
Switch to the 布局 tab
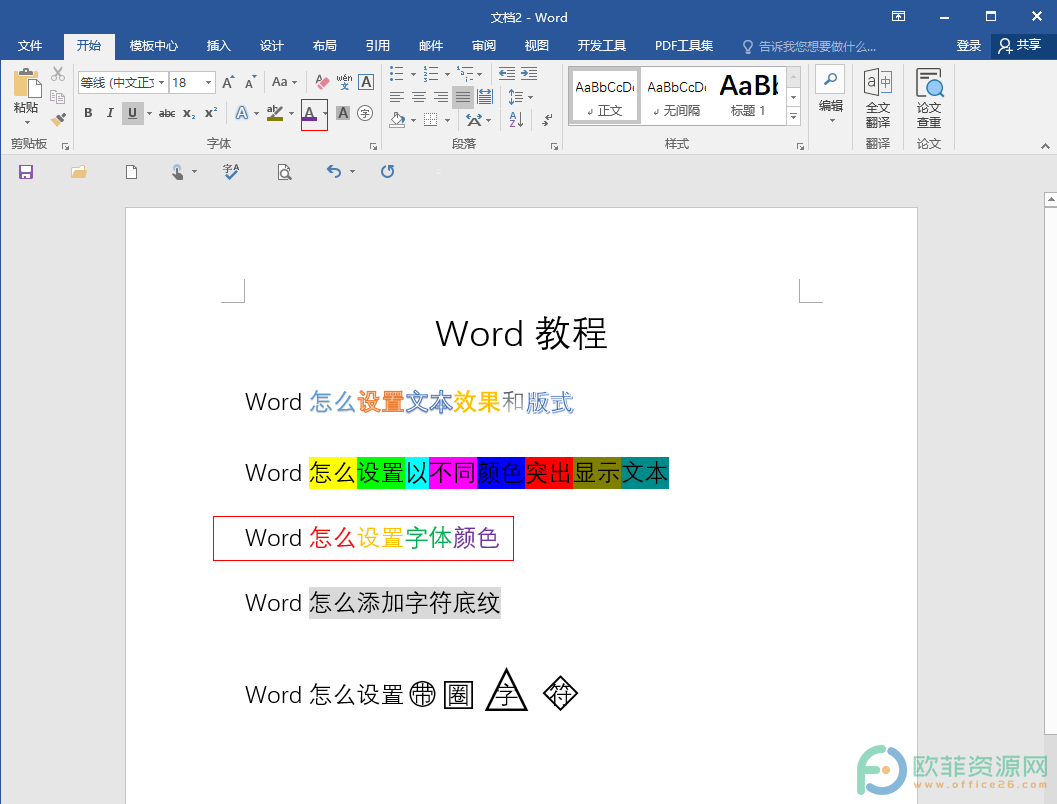point(324,46)
